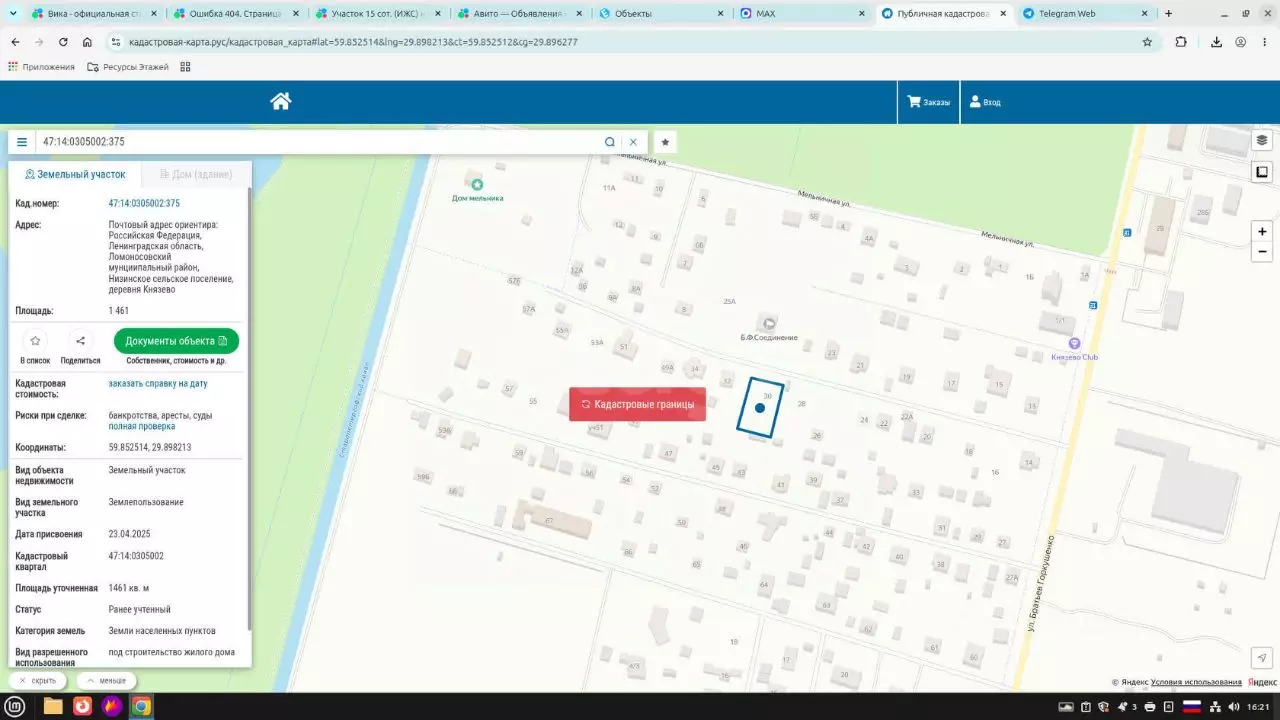Click the search magnifier icon
Screen dimensions: 1280x720
click(610, 142)
